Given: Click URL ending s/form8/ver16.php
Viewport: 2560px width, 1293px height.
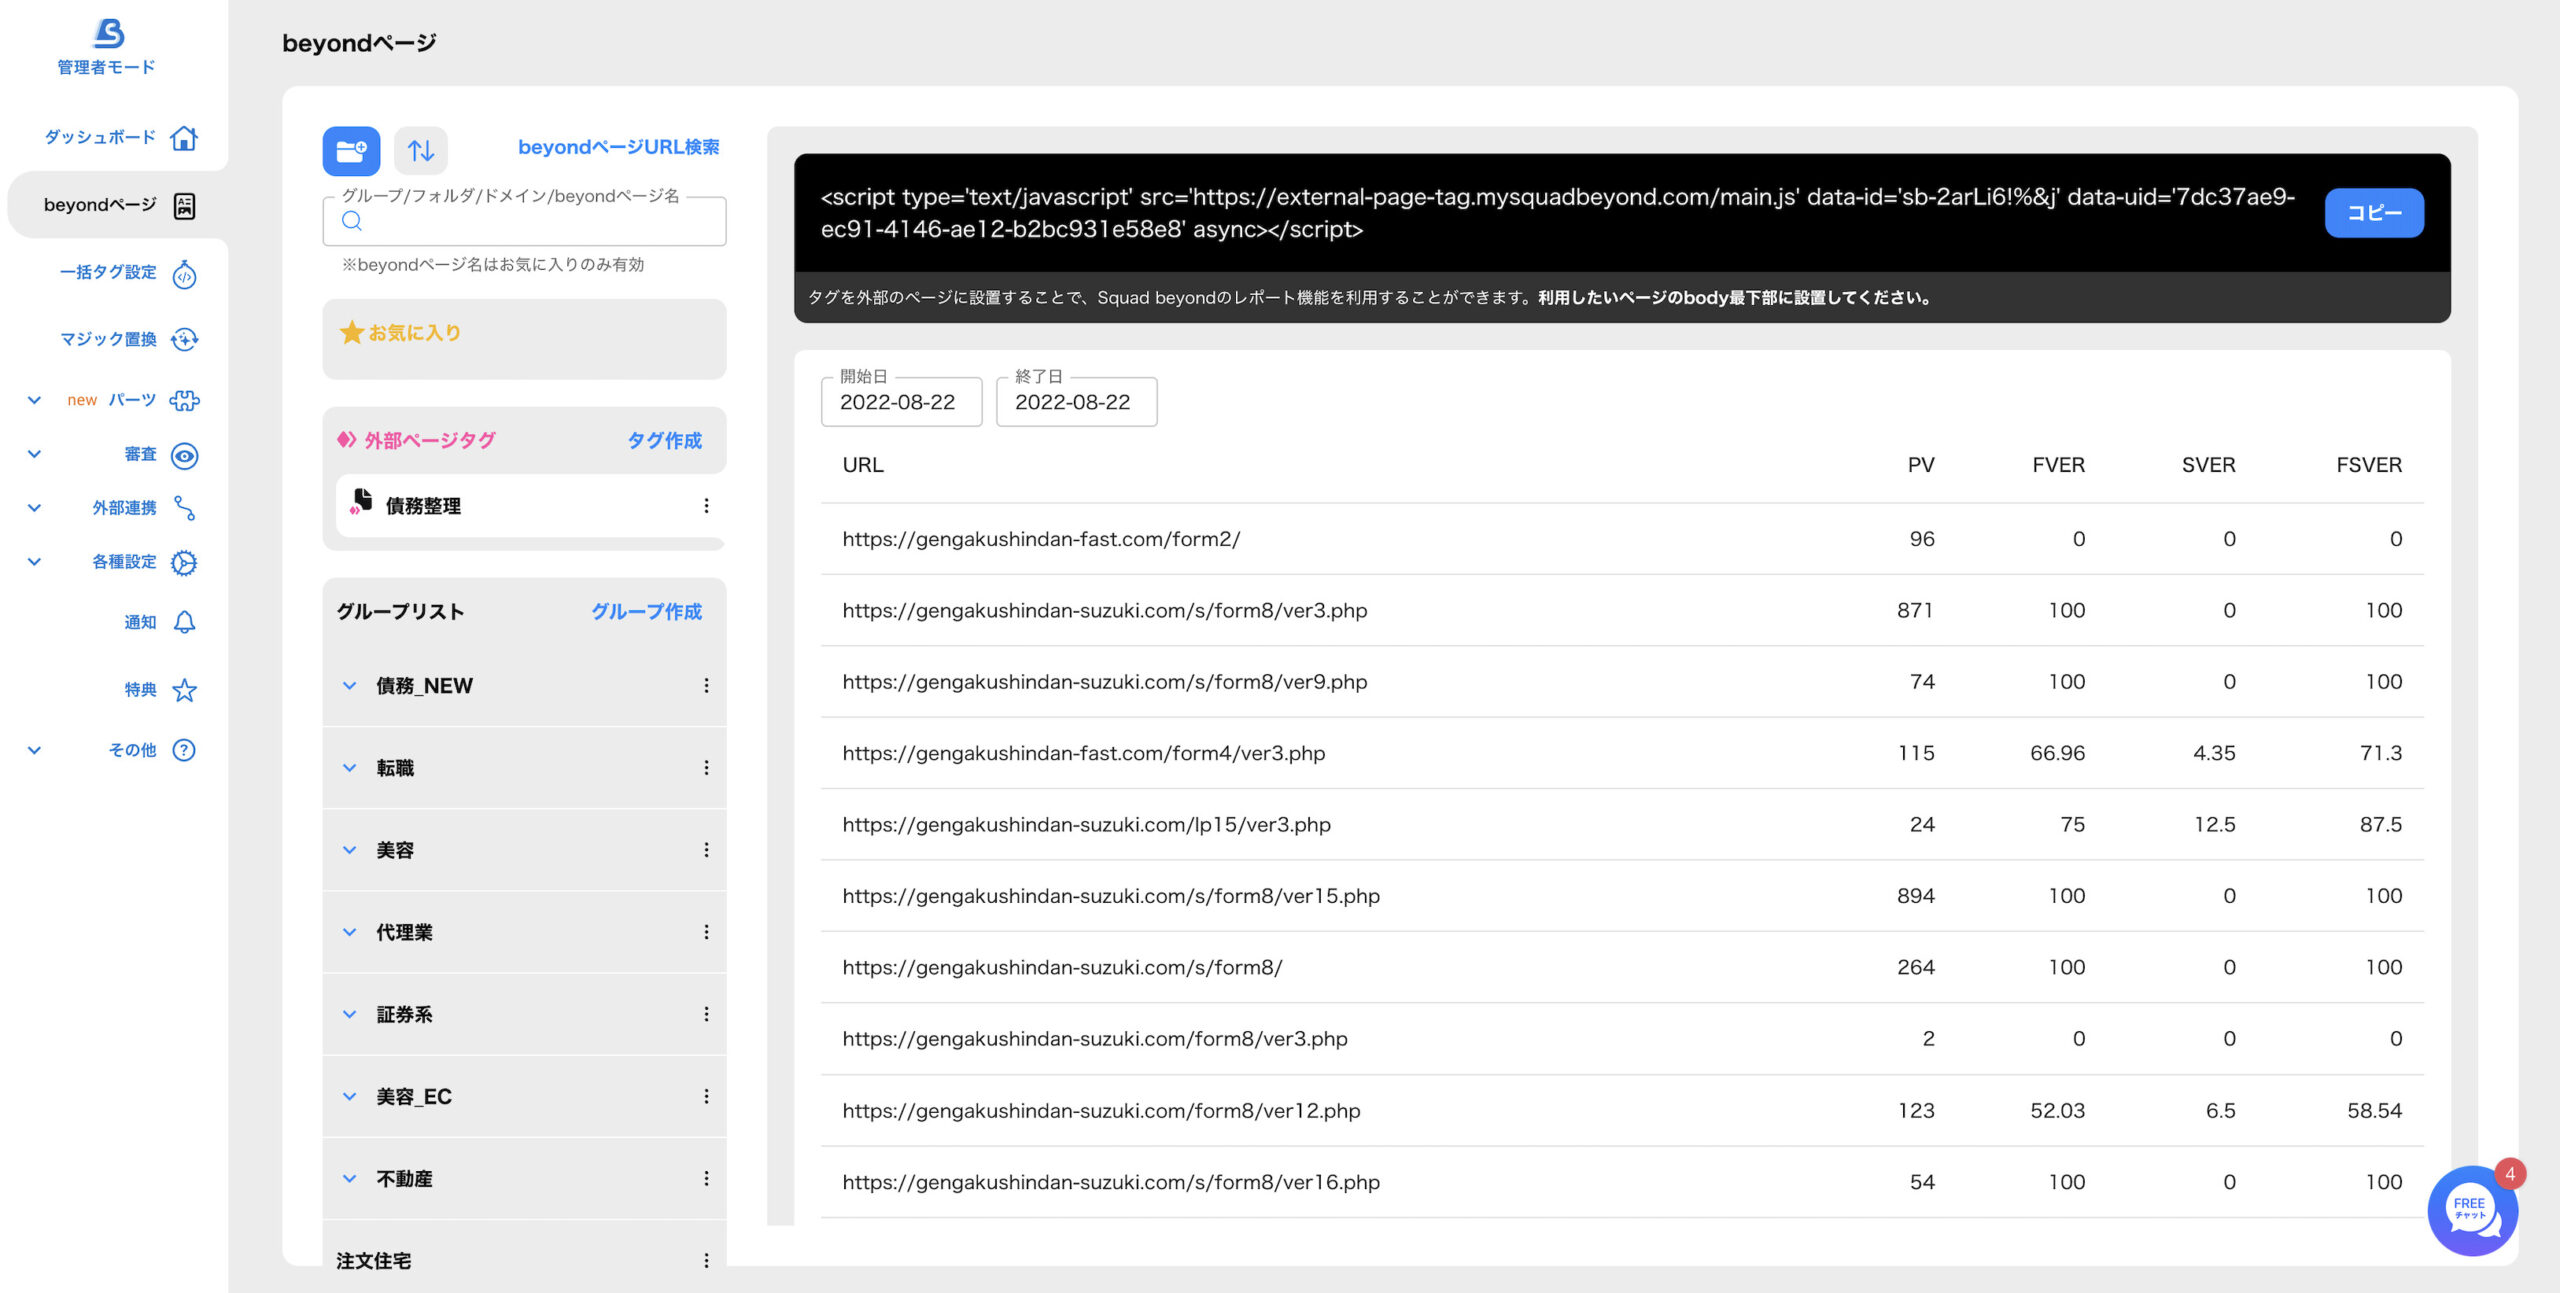Looking at the screenshot, I should pyautogui.click(x=1111, y=1182).
